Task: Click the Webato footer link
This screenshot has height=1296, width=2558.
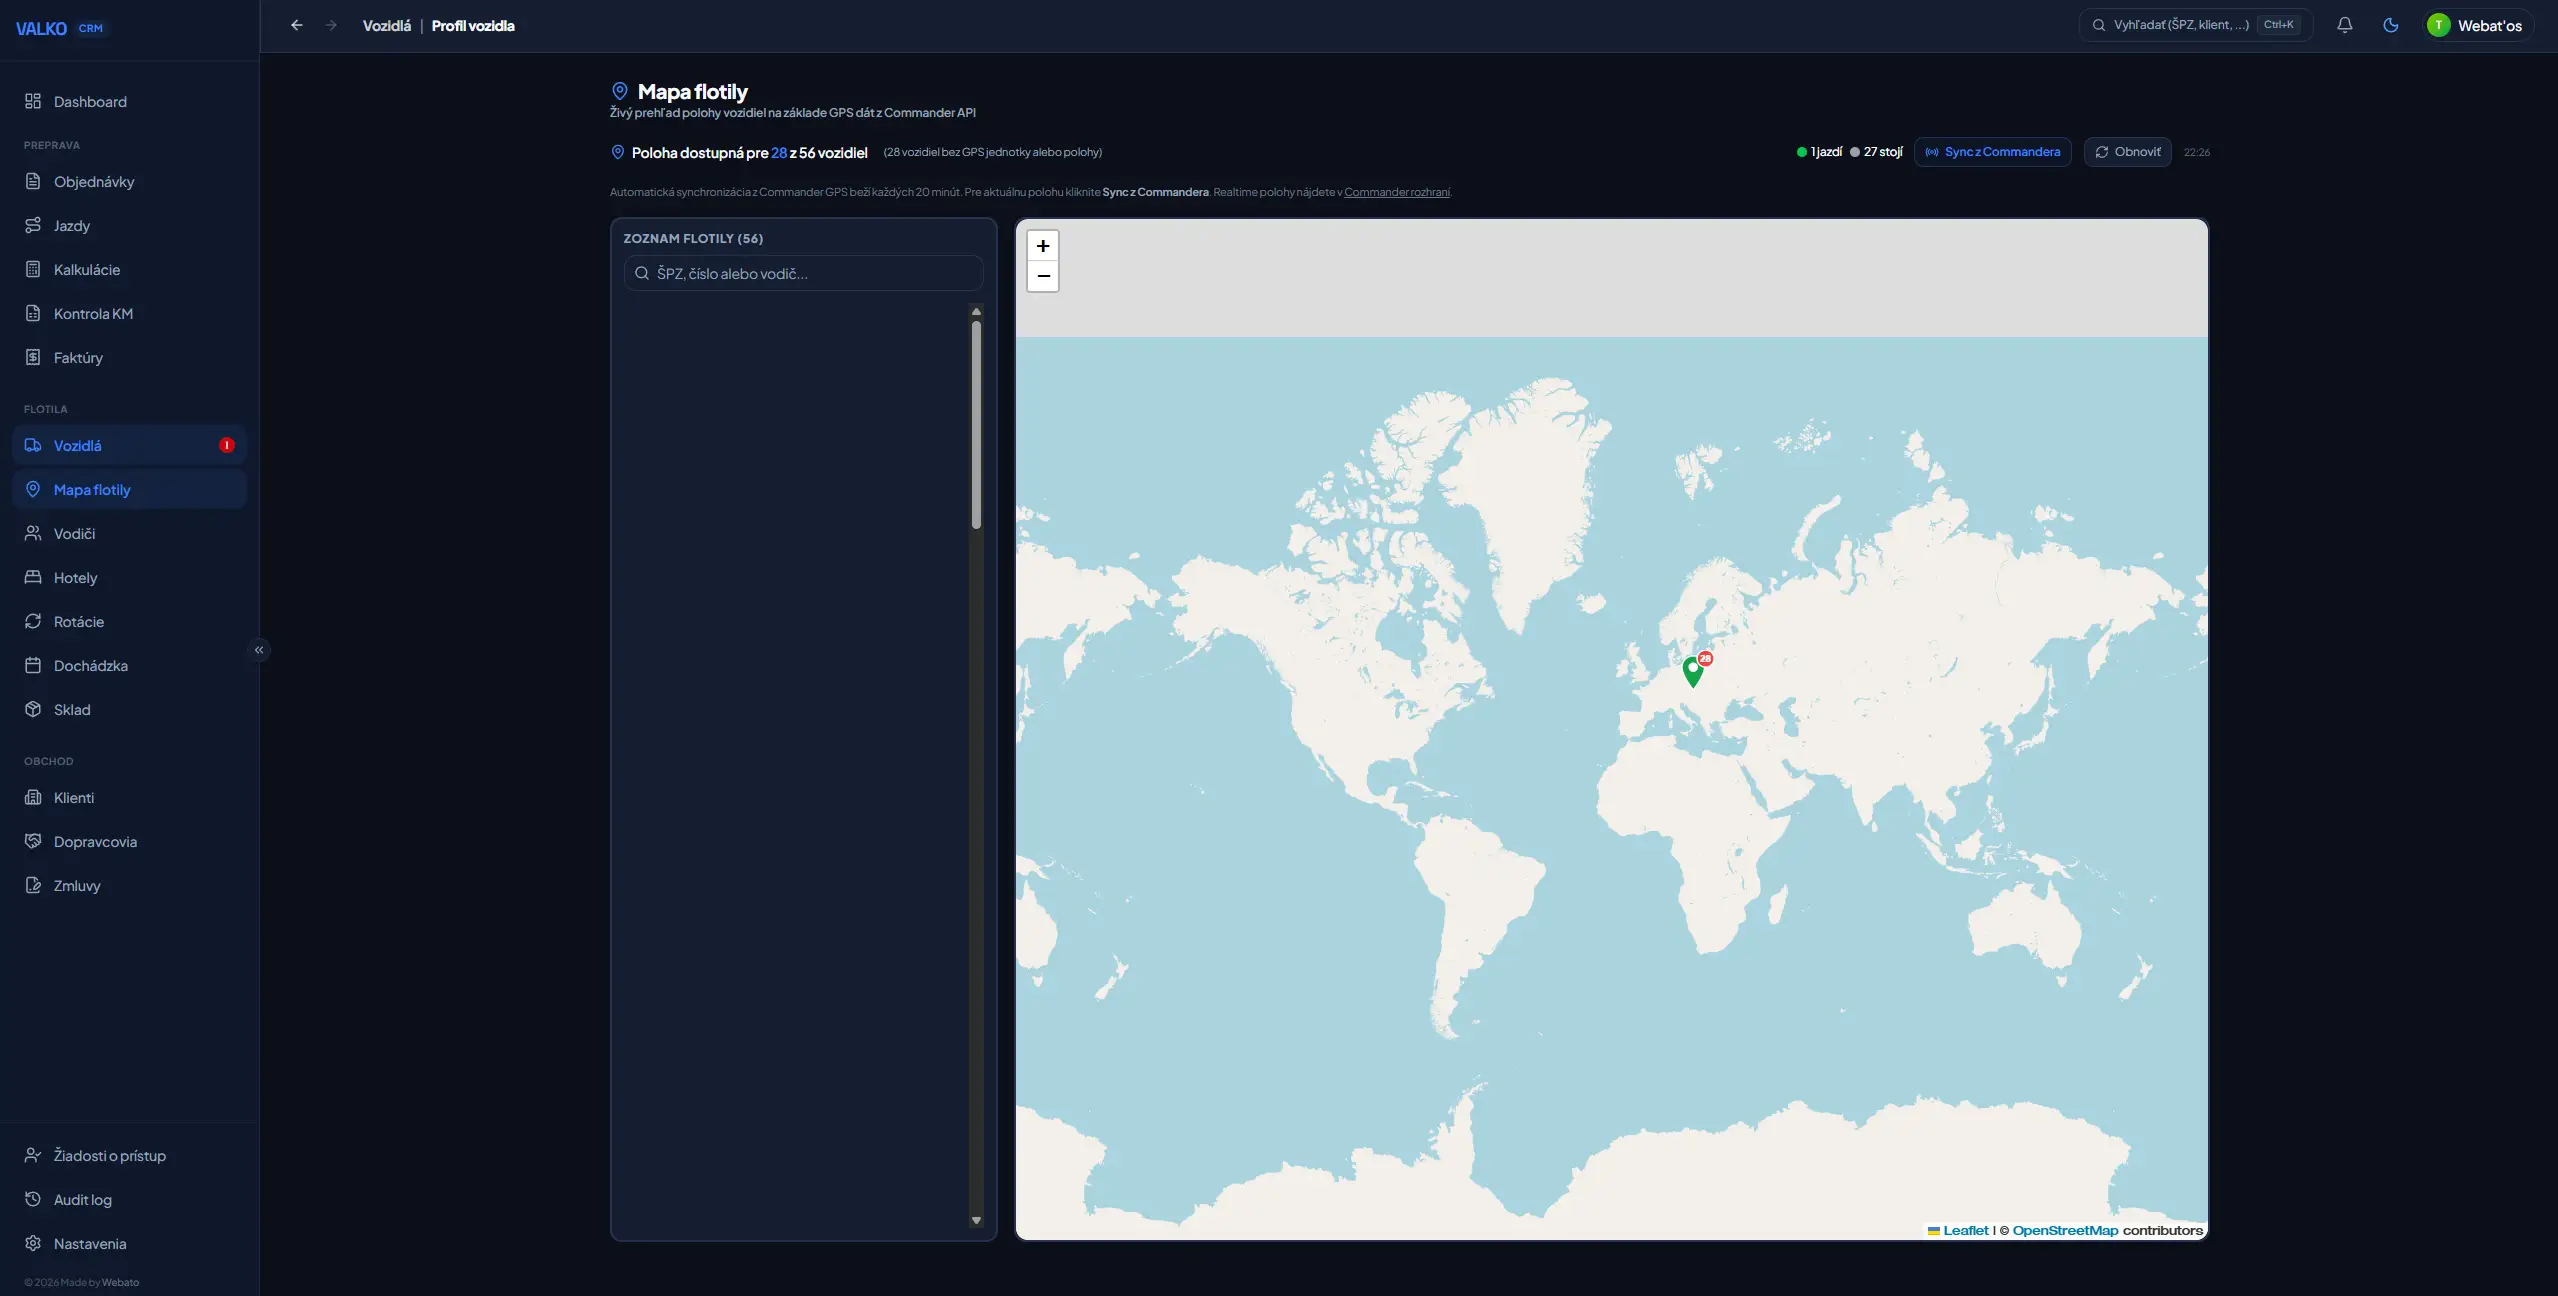Action: [120, 1282]
